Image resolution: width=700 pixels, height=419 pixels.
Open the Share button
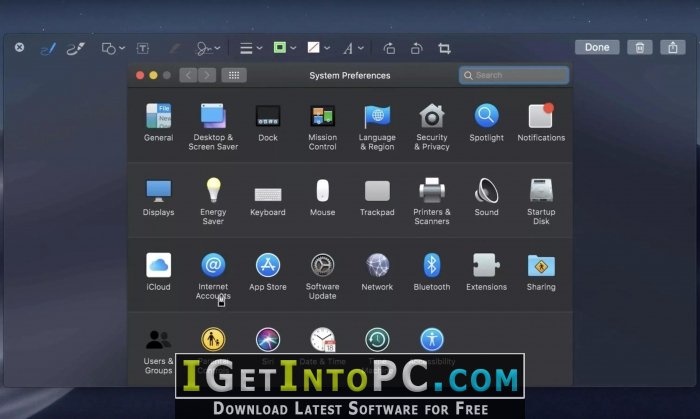click(x=673, y=47)
